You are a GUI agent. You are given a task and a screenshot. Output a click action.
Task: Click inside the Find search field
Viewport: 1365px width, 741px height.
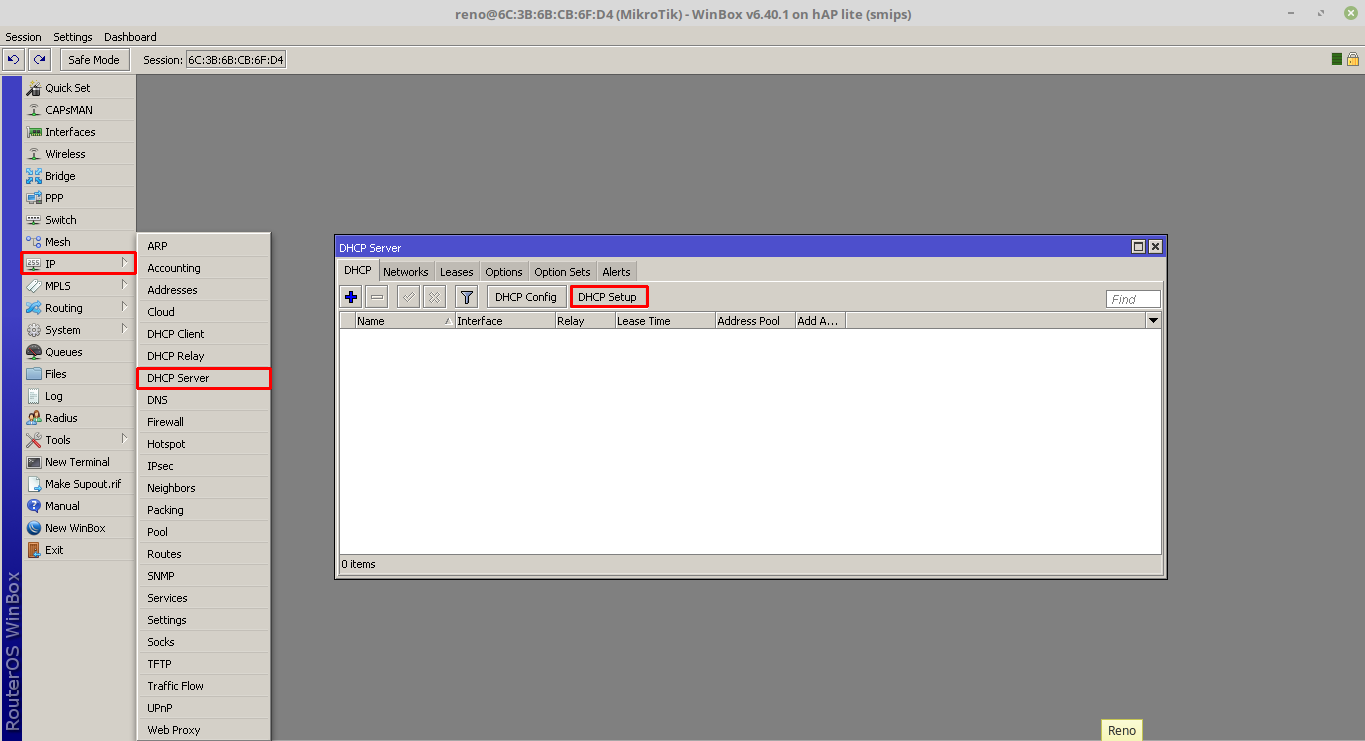click(1131, 298)
